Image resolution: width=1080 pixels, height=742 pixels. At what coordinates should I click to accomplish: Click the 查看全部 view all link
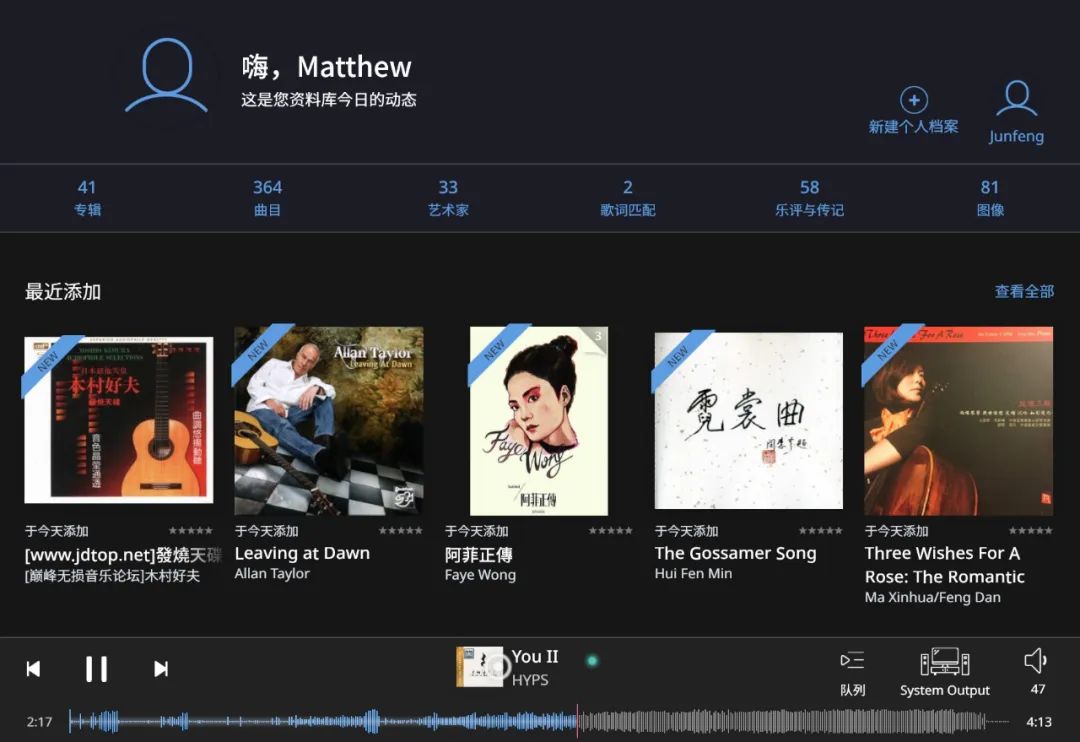(x=1024, y=291)
